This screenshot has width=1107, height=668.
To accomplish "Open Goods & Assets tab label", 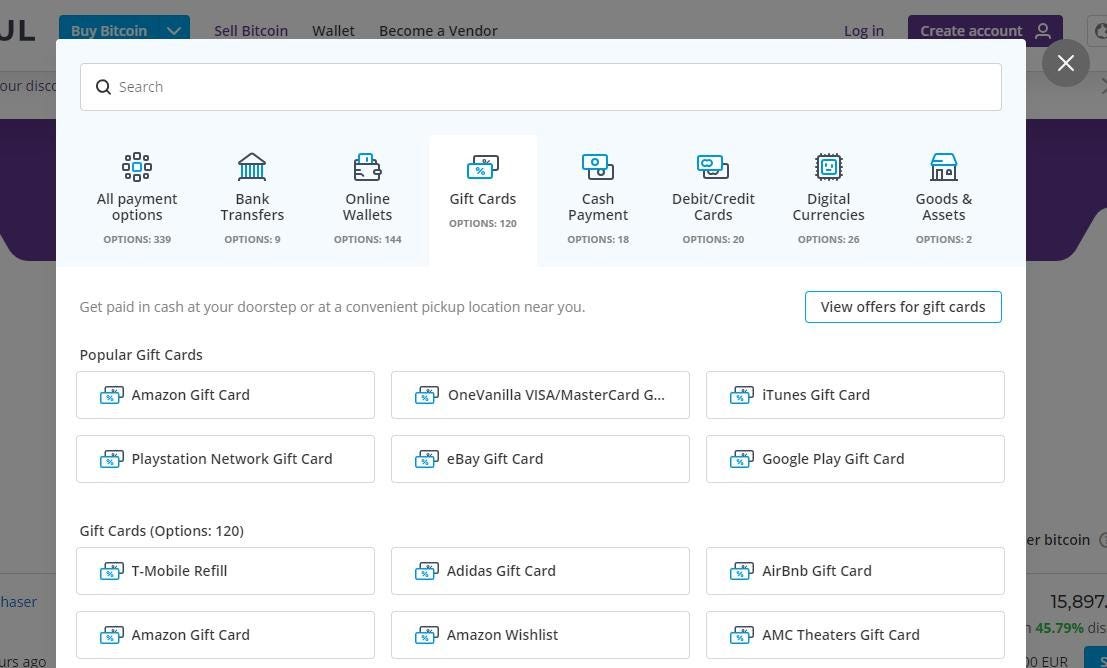I will click(944, 207).
